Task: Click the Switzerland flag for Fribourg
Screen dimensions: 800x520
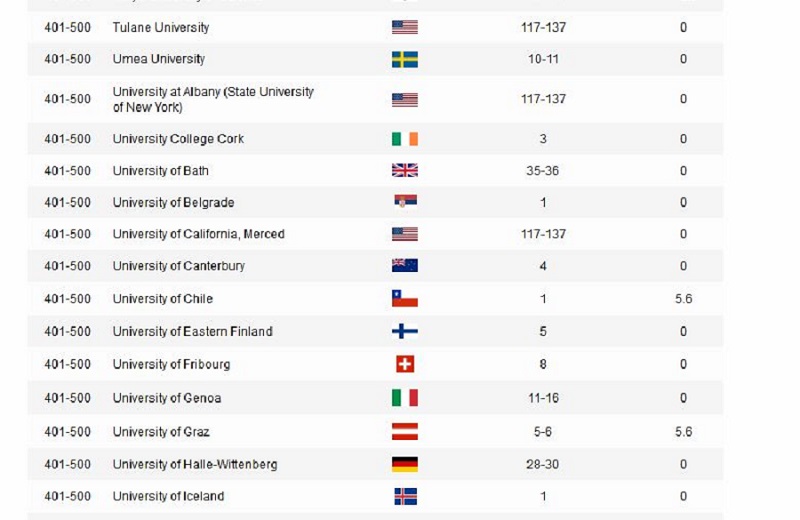Action: tap(404, 364)
